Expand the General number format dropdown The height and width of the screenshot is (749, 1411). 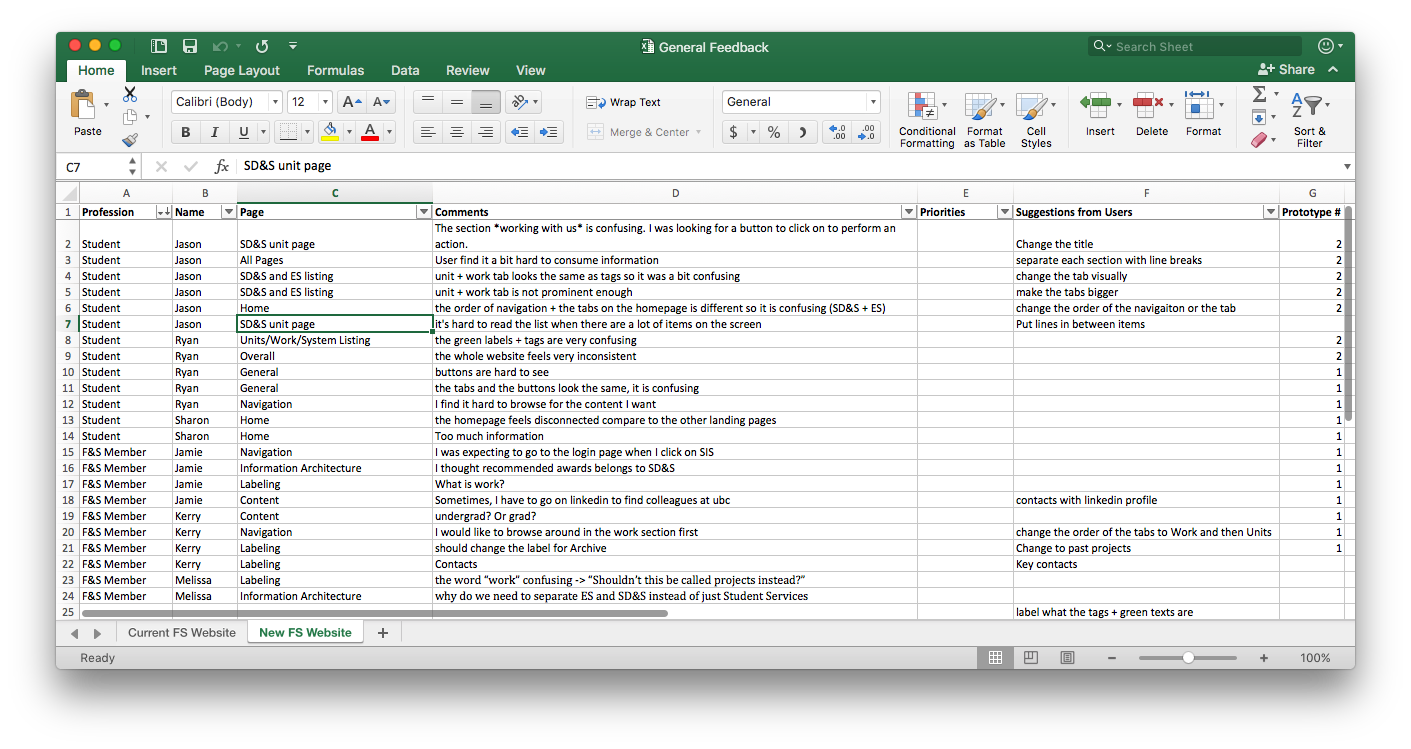tap(873, 102)
